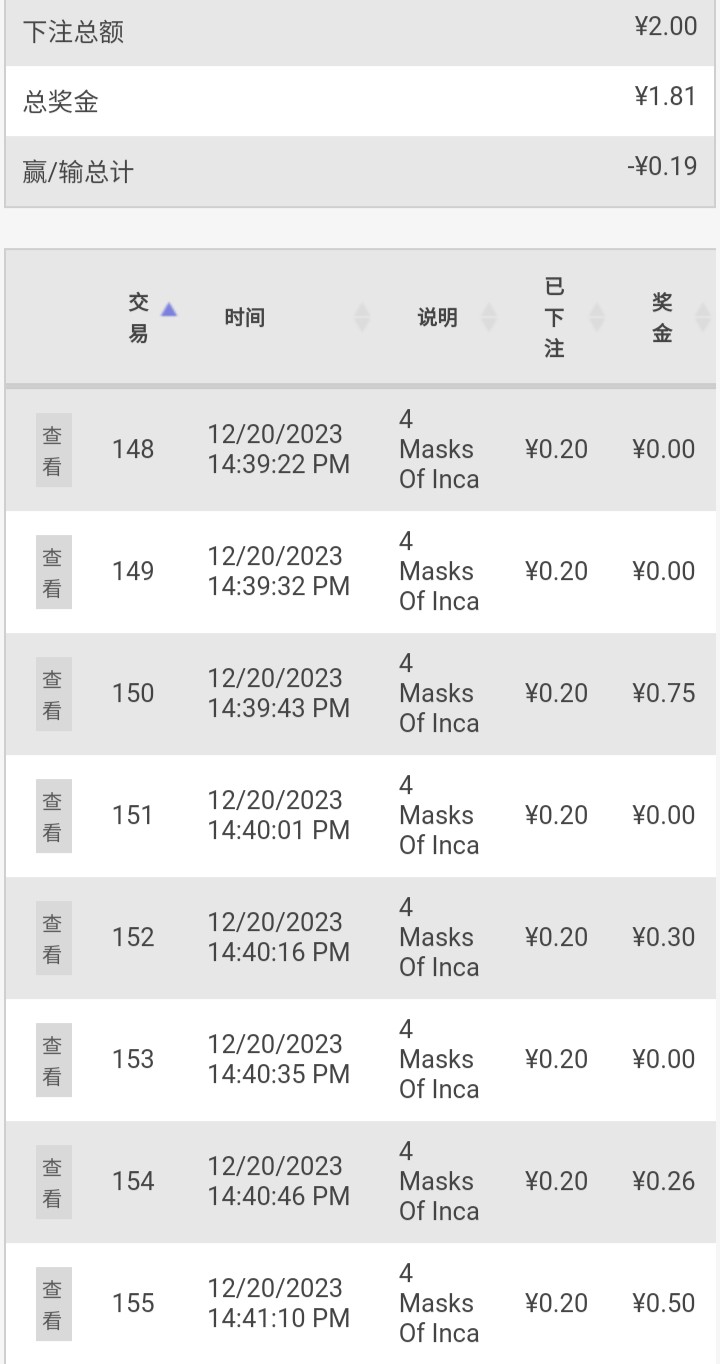Screen dimensions: 720x1364
Task: Click the 说明 column header label
Action: 437,318
